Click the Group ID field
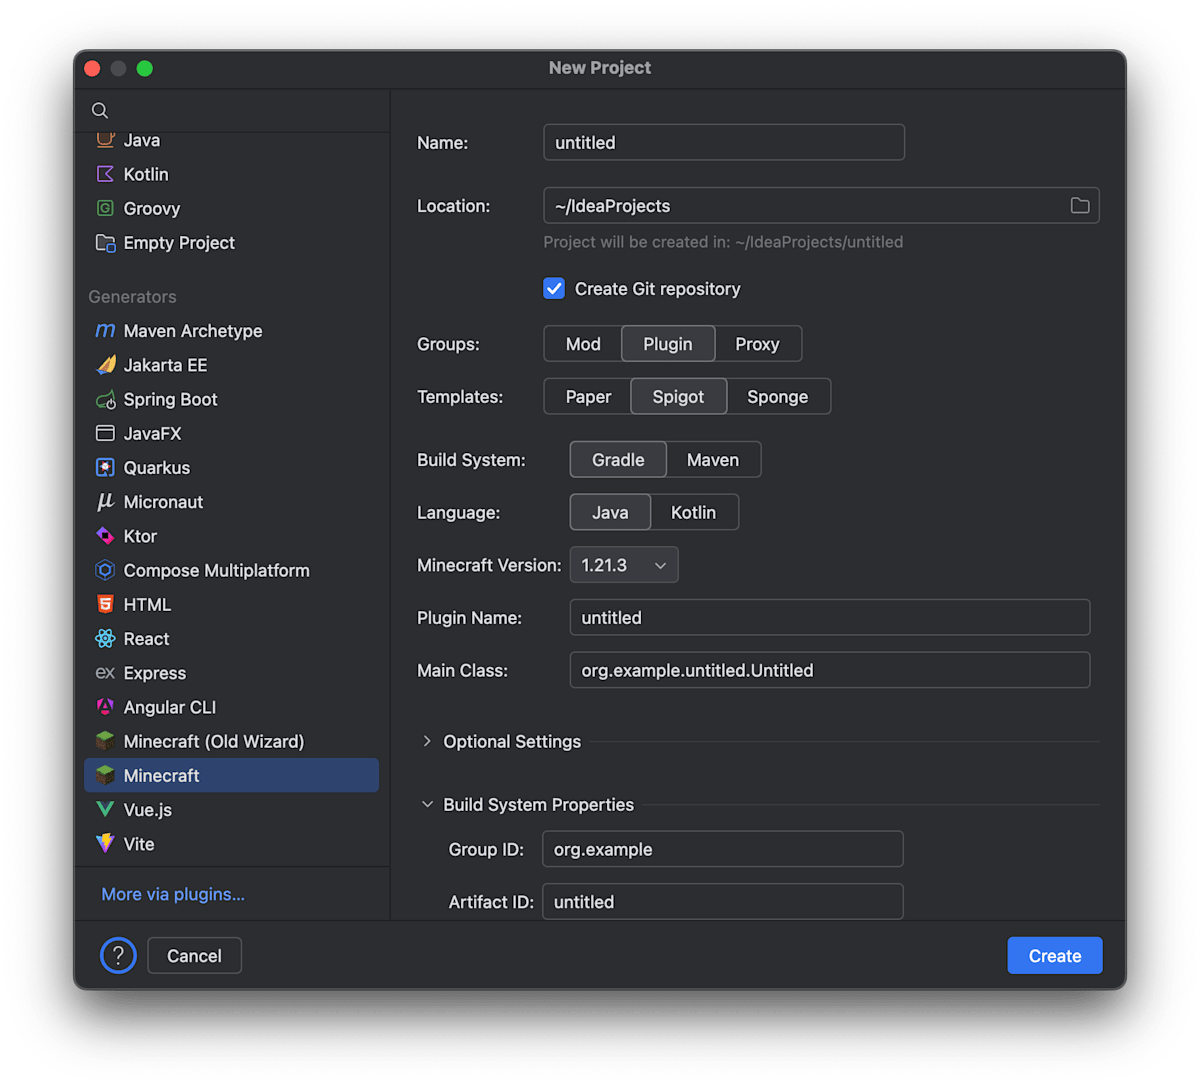Image resolution: width=1200 pixels, height=1087 pixels. (x=723, y=849)
